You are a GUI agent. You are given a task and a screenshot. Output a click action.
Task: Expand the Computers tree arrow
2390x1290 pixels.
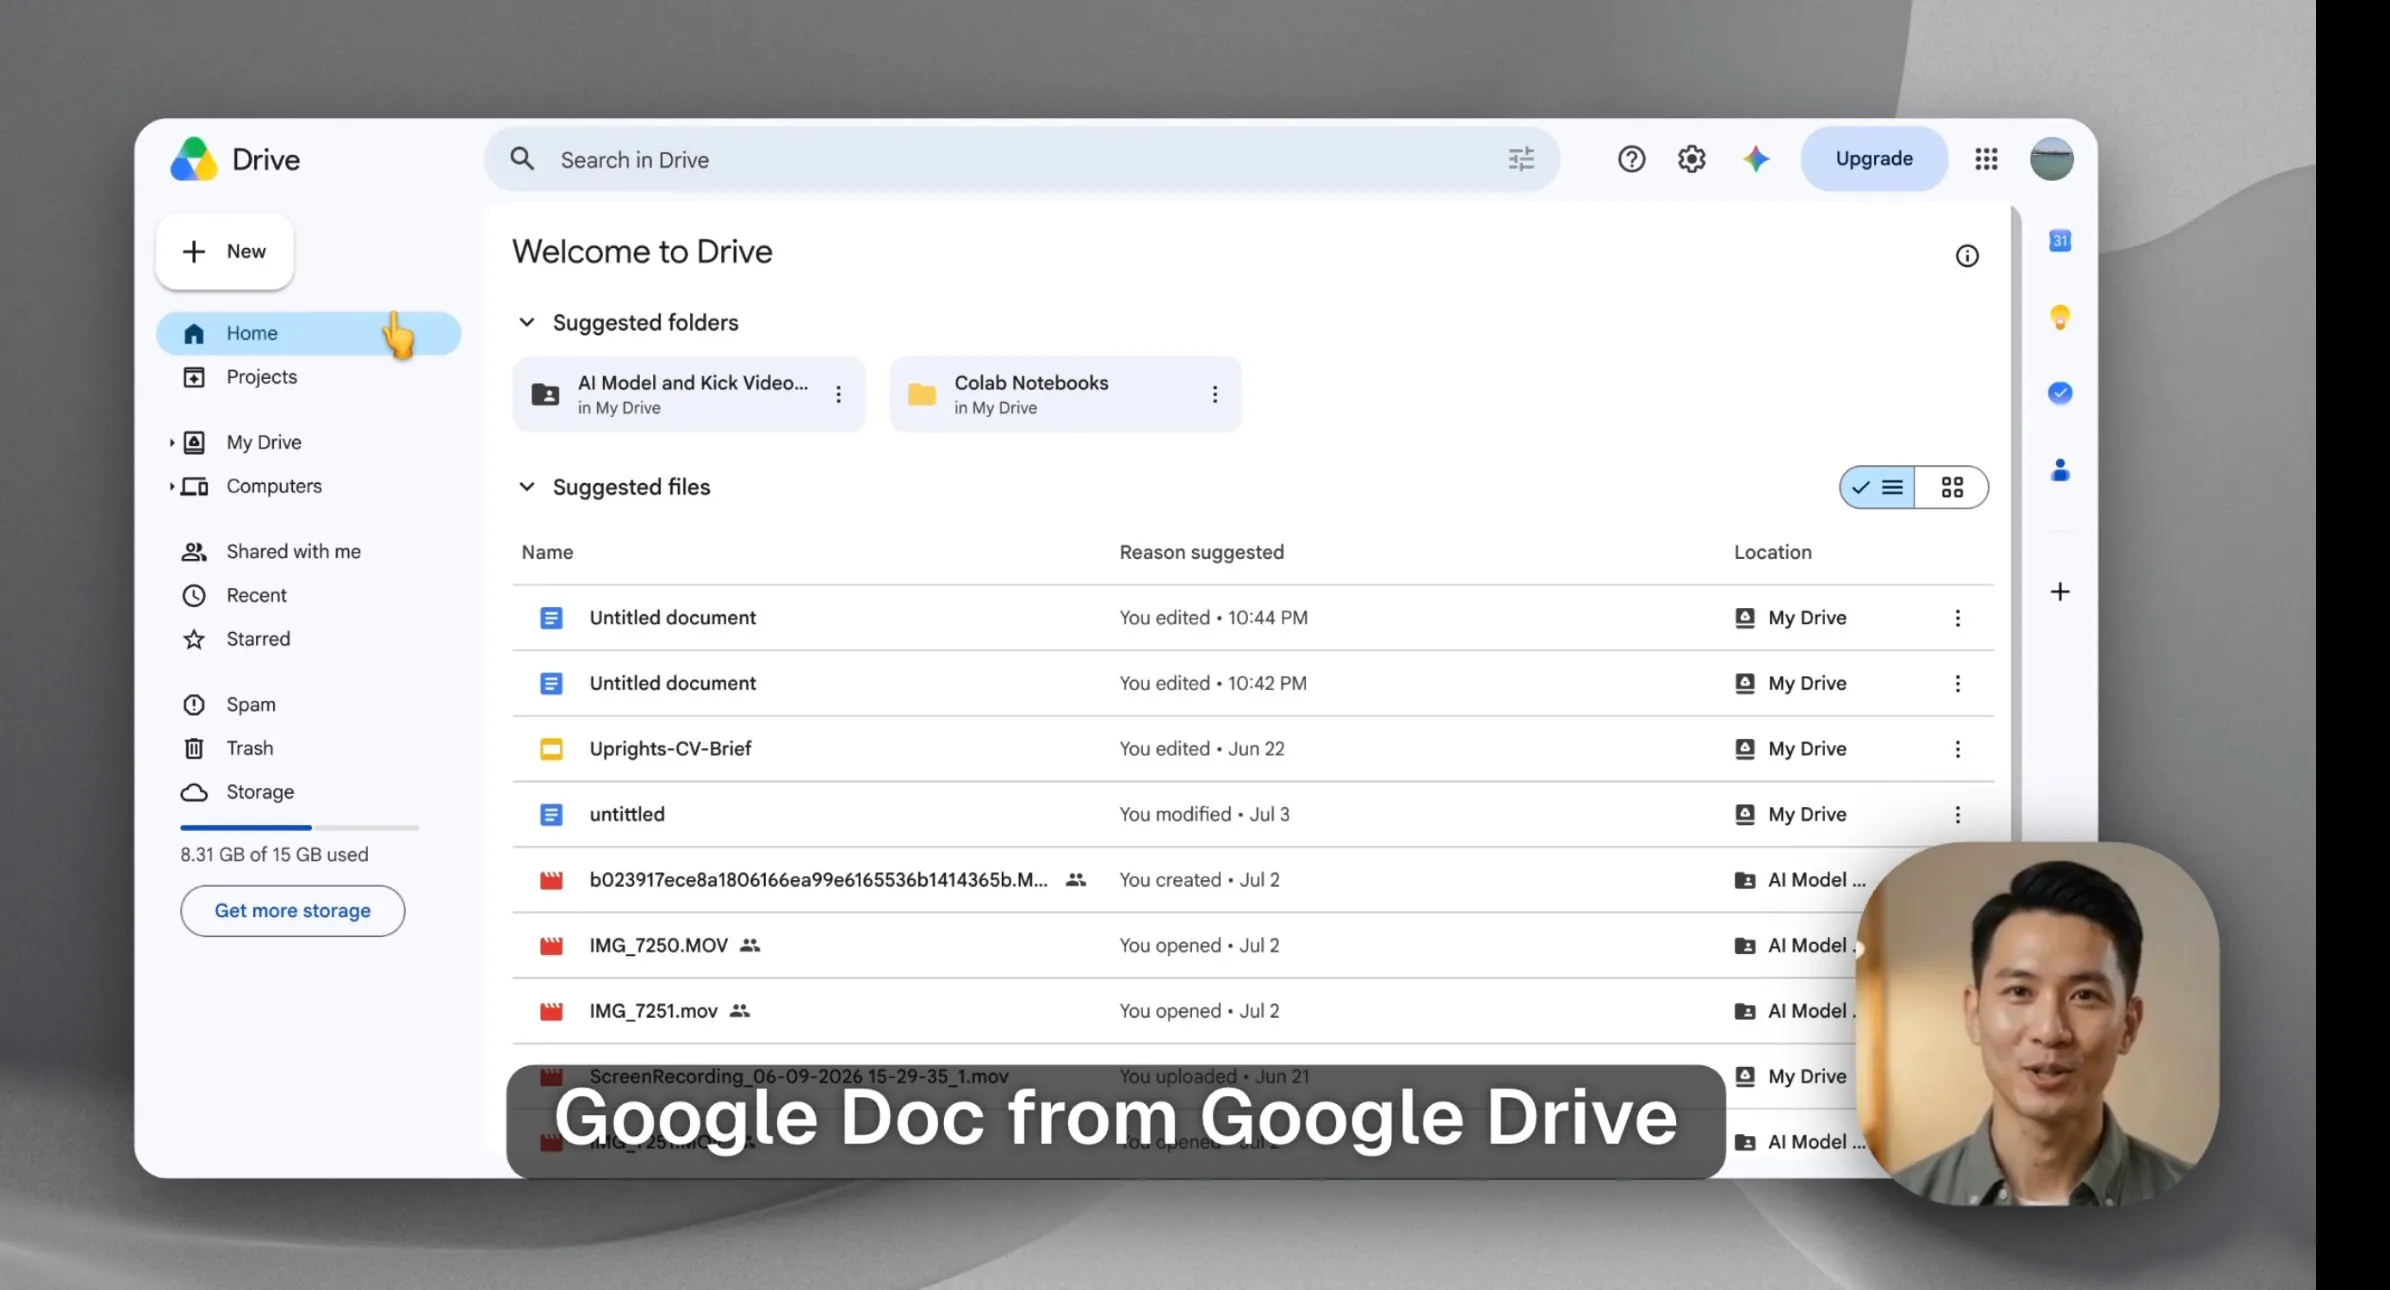[172, 486]
